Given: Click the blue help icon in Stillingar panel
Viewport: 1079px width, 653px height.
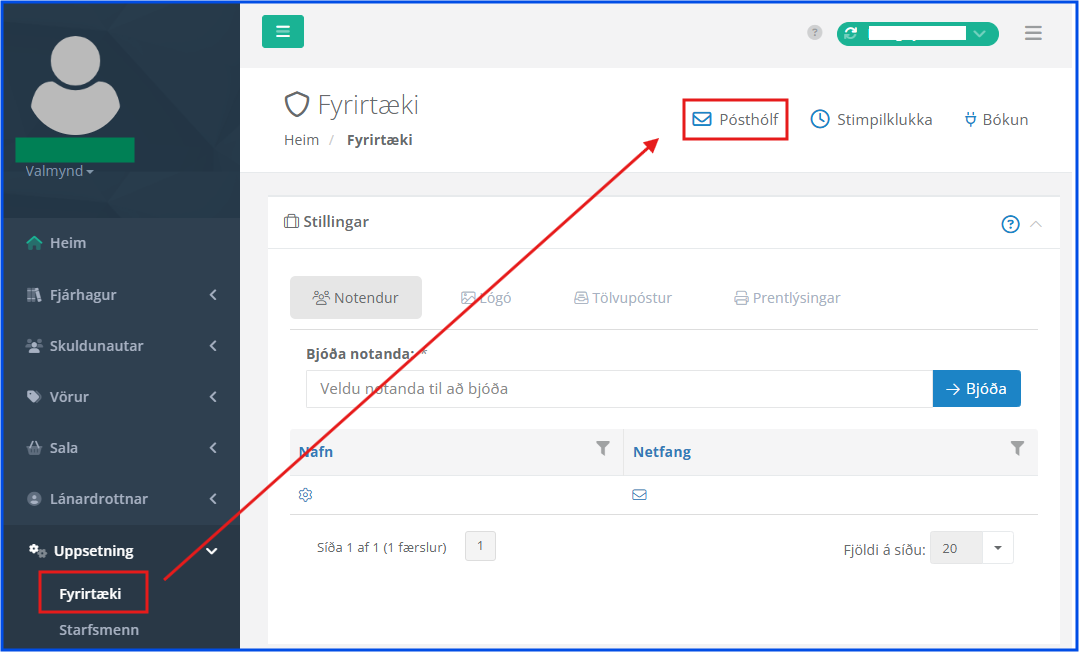Looking at the screenshot, I should 1010,224.
